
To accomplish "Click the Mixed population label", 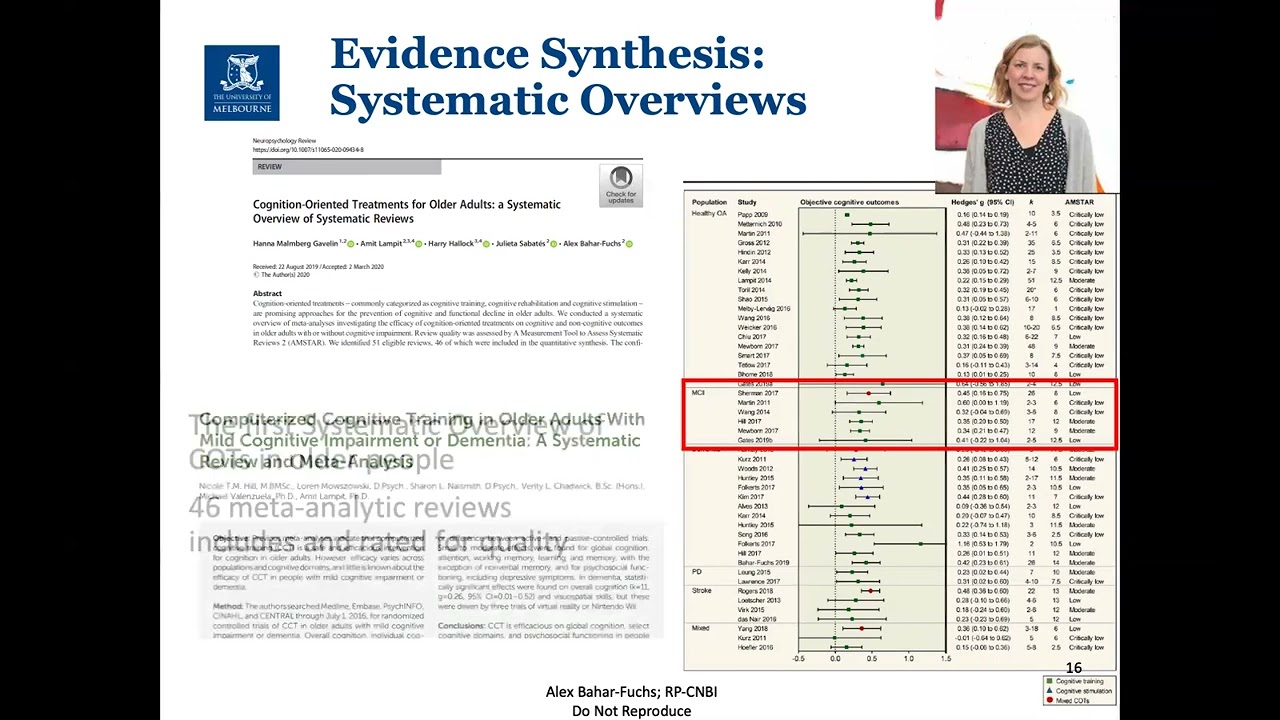I will tap(700, 629).
